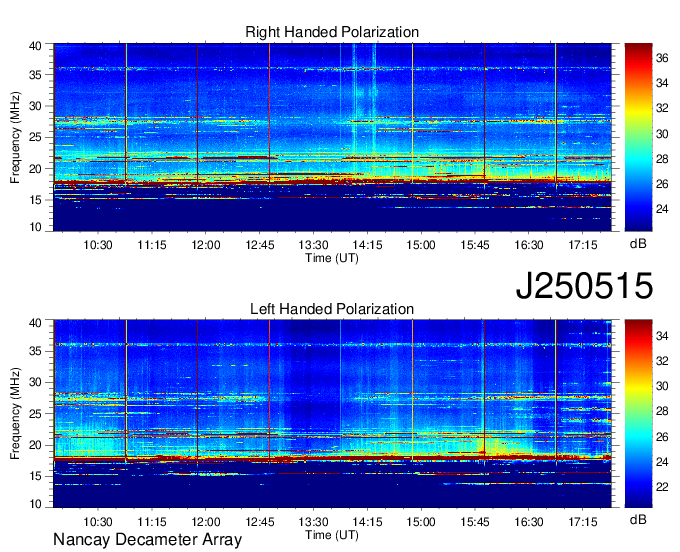Click dB label under Left Handed color bar
This screenshot has width=680, height=552.
pyautogui.click(x=638, y=519)
